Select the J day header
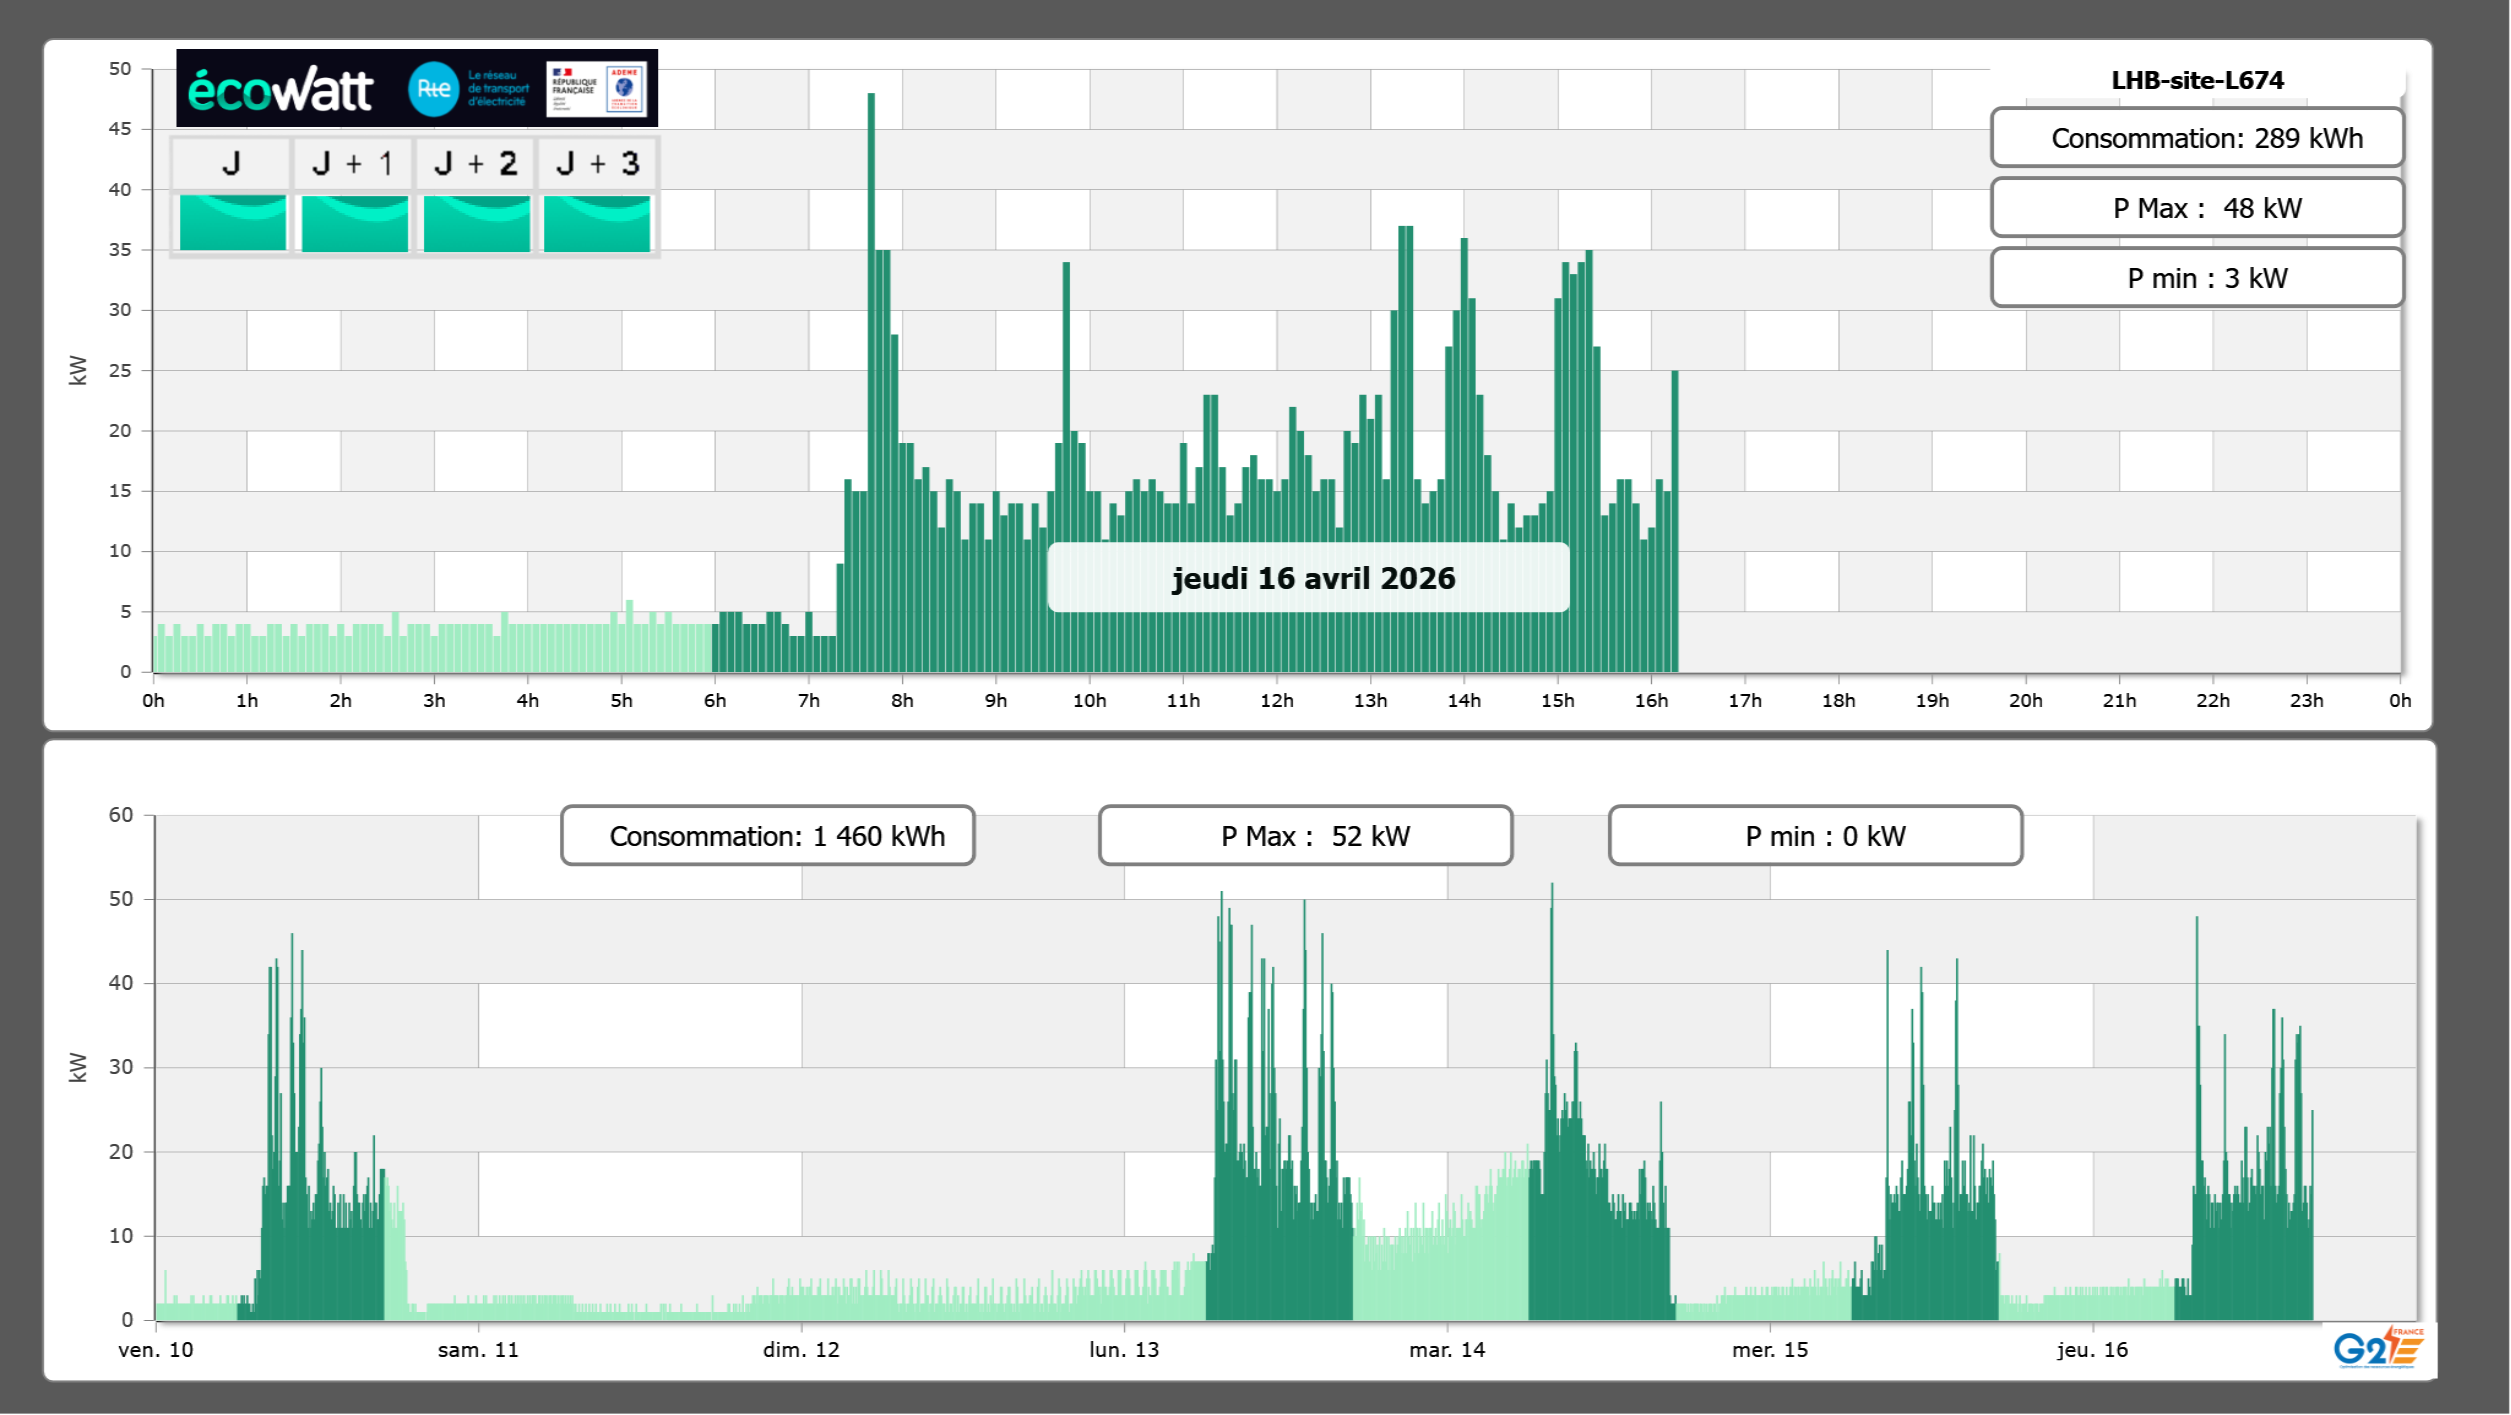This screenshot has height=1415, width=2511. point(231,163)
